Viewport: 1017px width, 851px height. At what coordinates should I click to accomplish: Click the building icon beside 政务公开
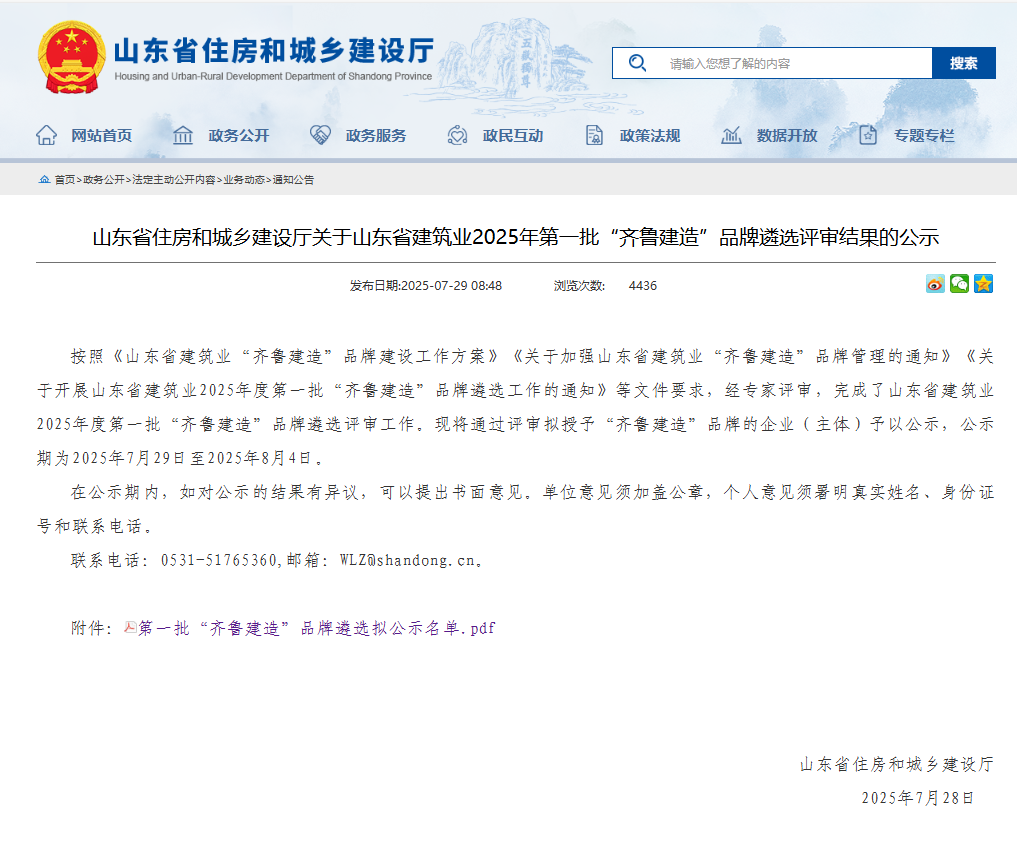click(183, 134)
